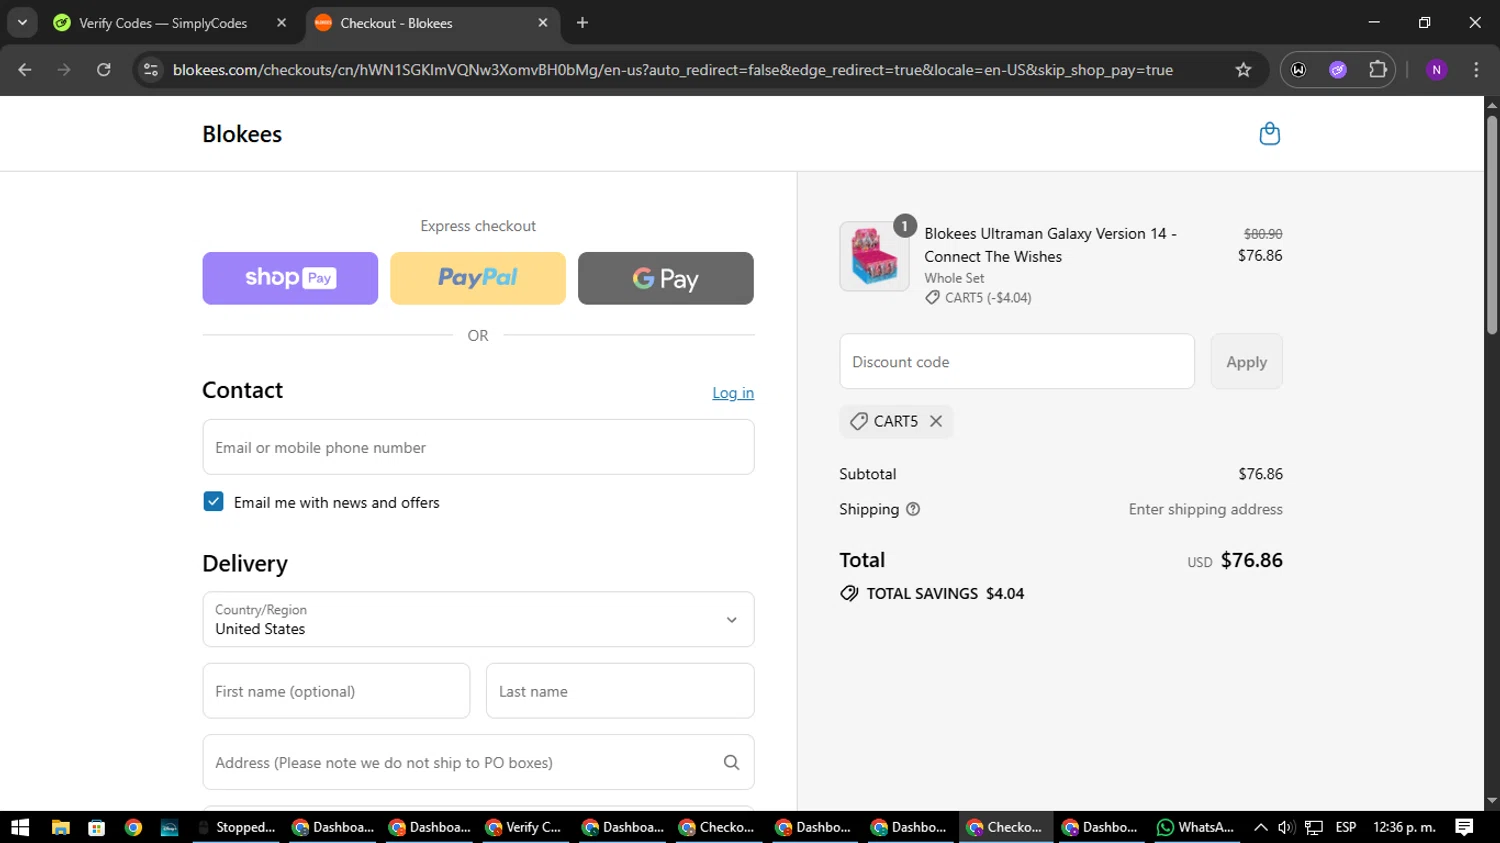
Task: Click the network tray icon
Action: (x=1314, y=827)
